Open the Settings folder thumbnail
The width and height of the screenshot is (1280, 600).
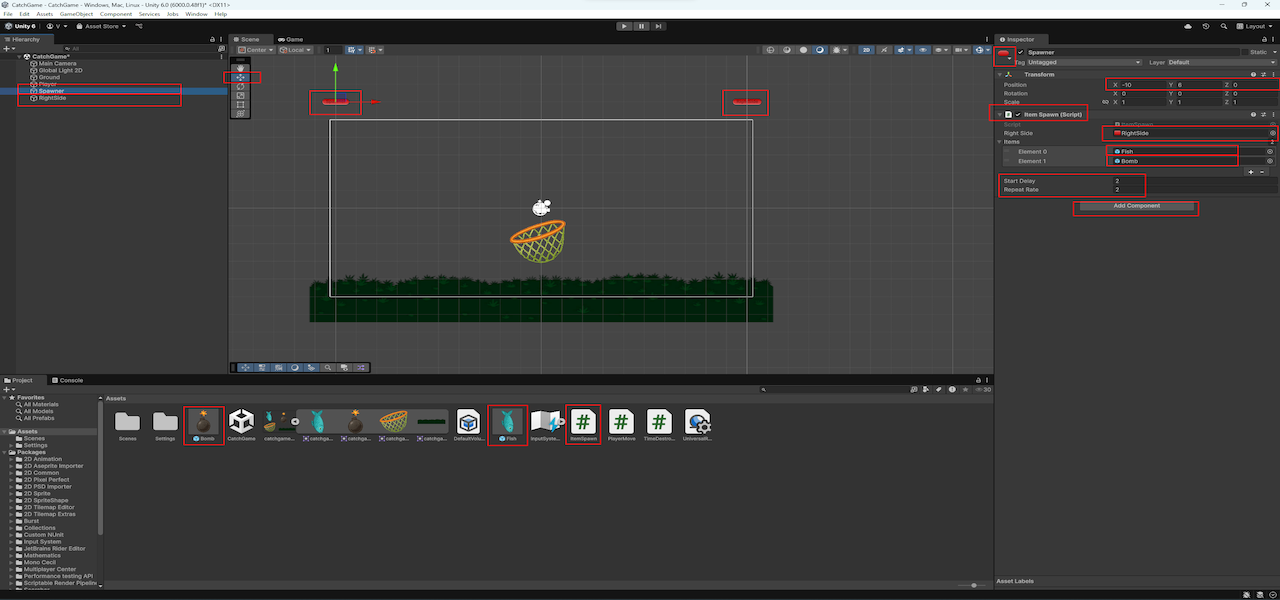(165, 426)
